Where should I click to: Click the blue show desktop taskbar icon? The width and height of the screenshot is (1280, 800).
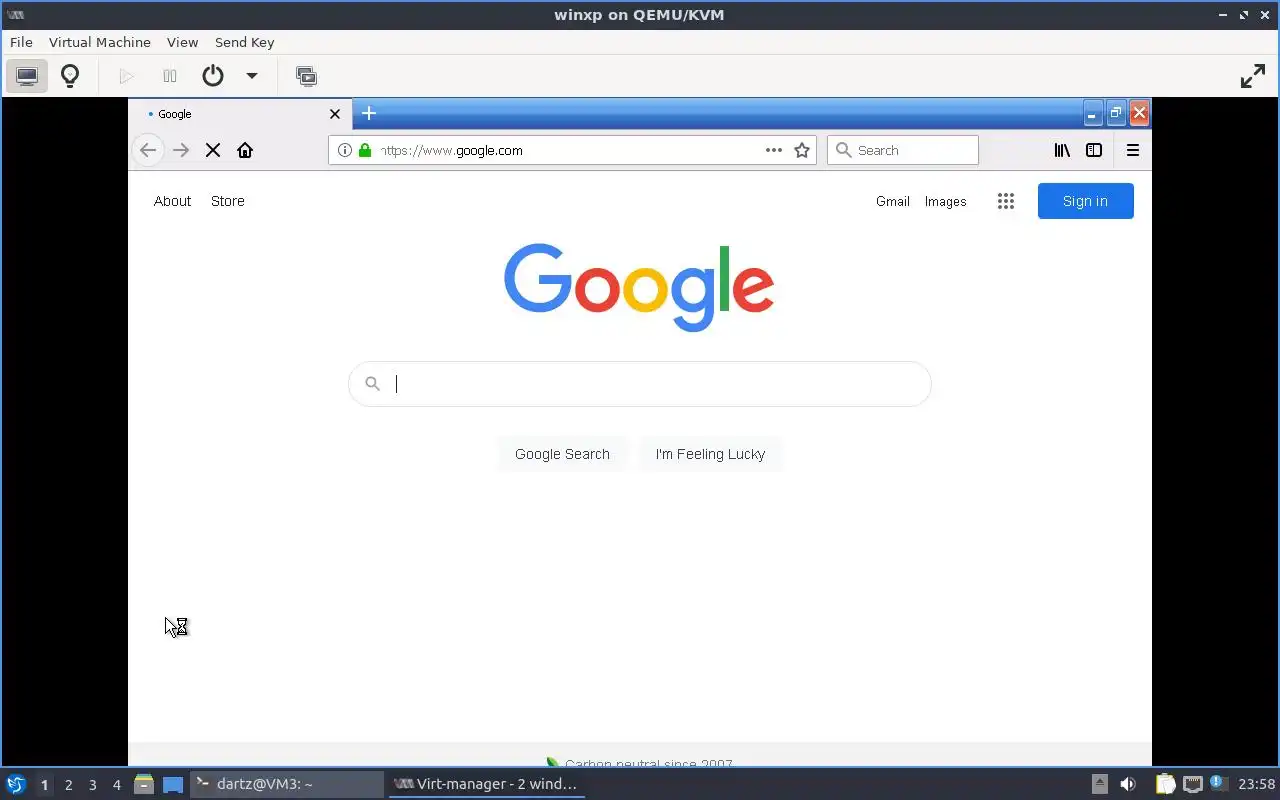(x=173, y=784)
